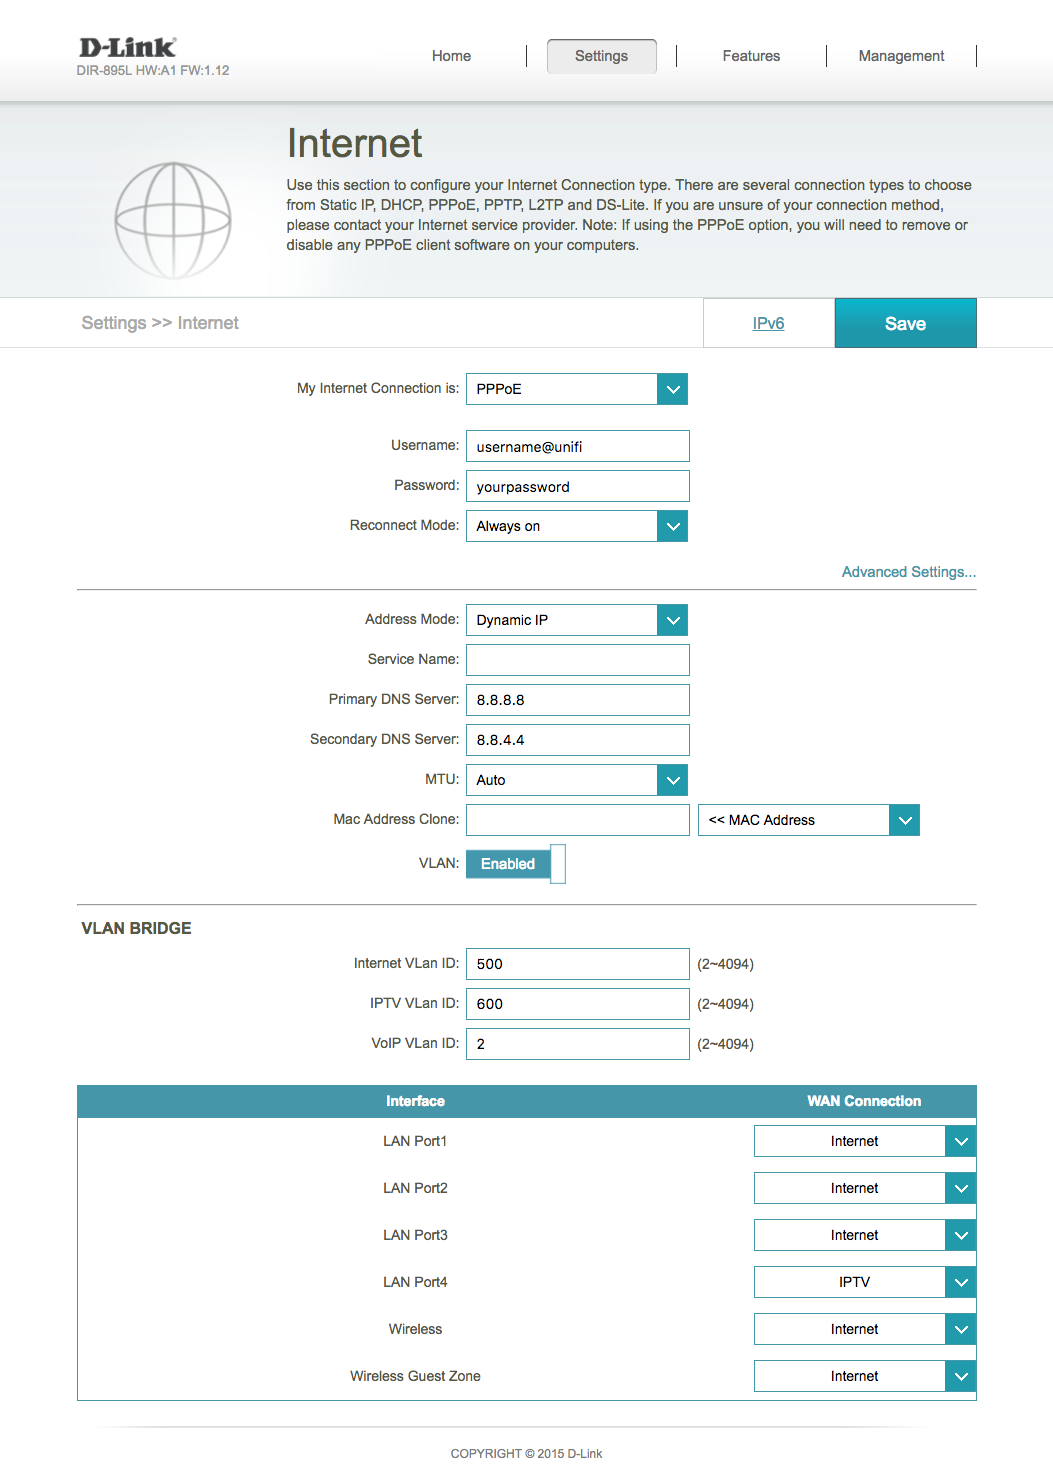Screen dimensions: 1053x1482
Task: Expand My Internet Connection dropdown
Action: click(673, 389)
